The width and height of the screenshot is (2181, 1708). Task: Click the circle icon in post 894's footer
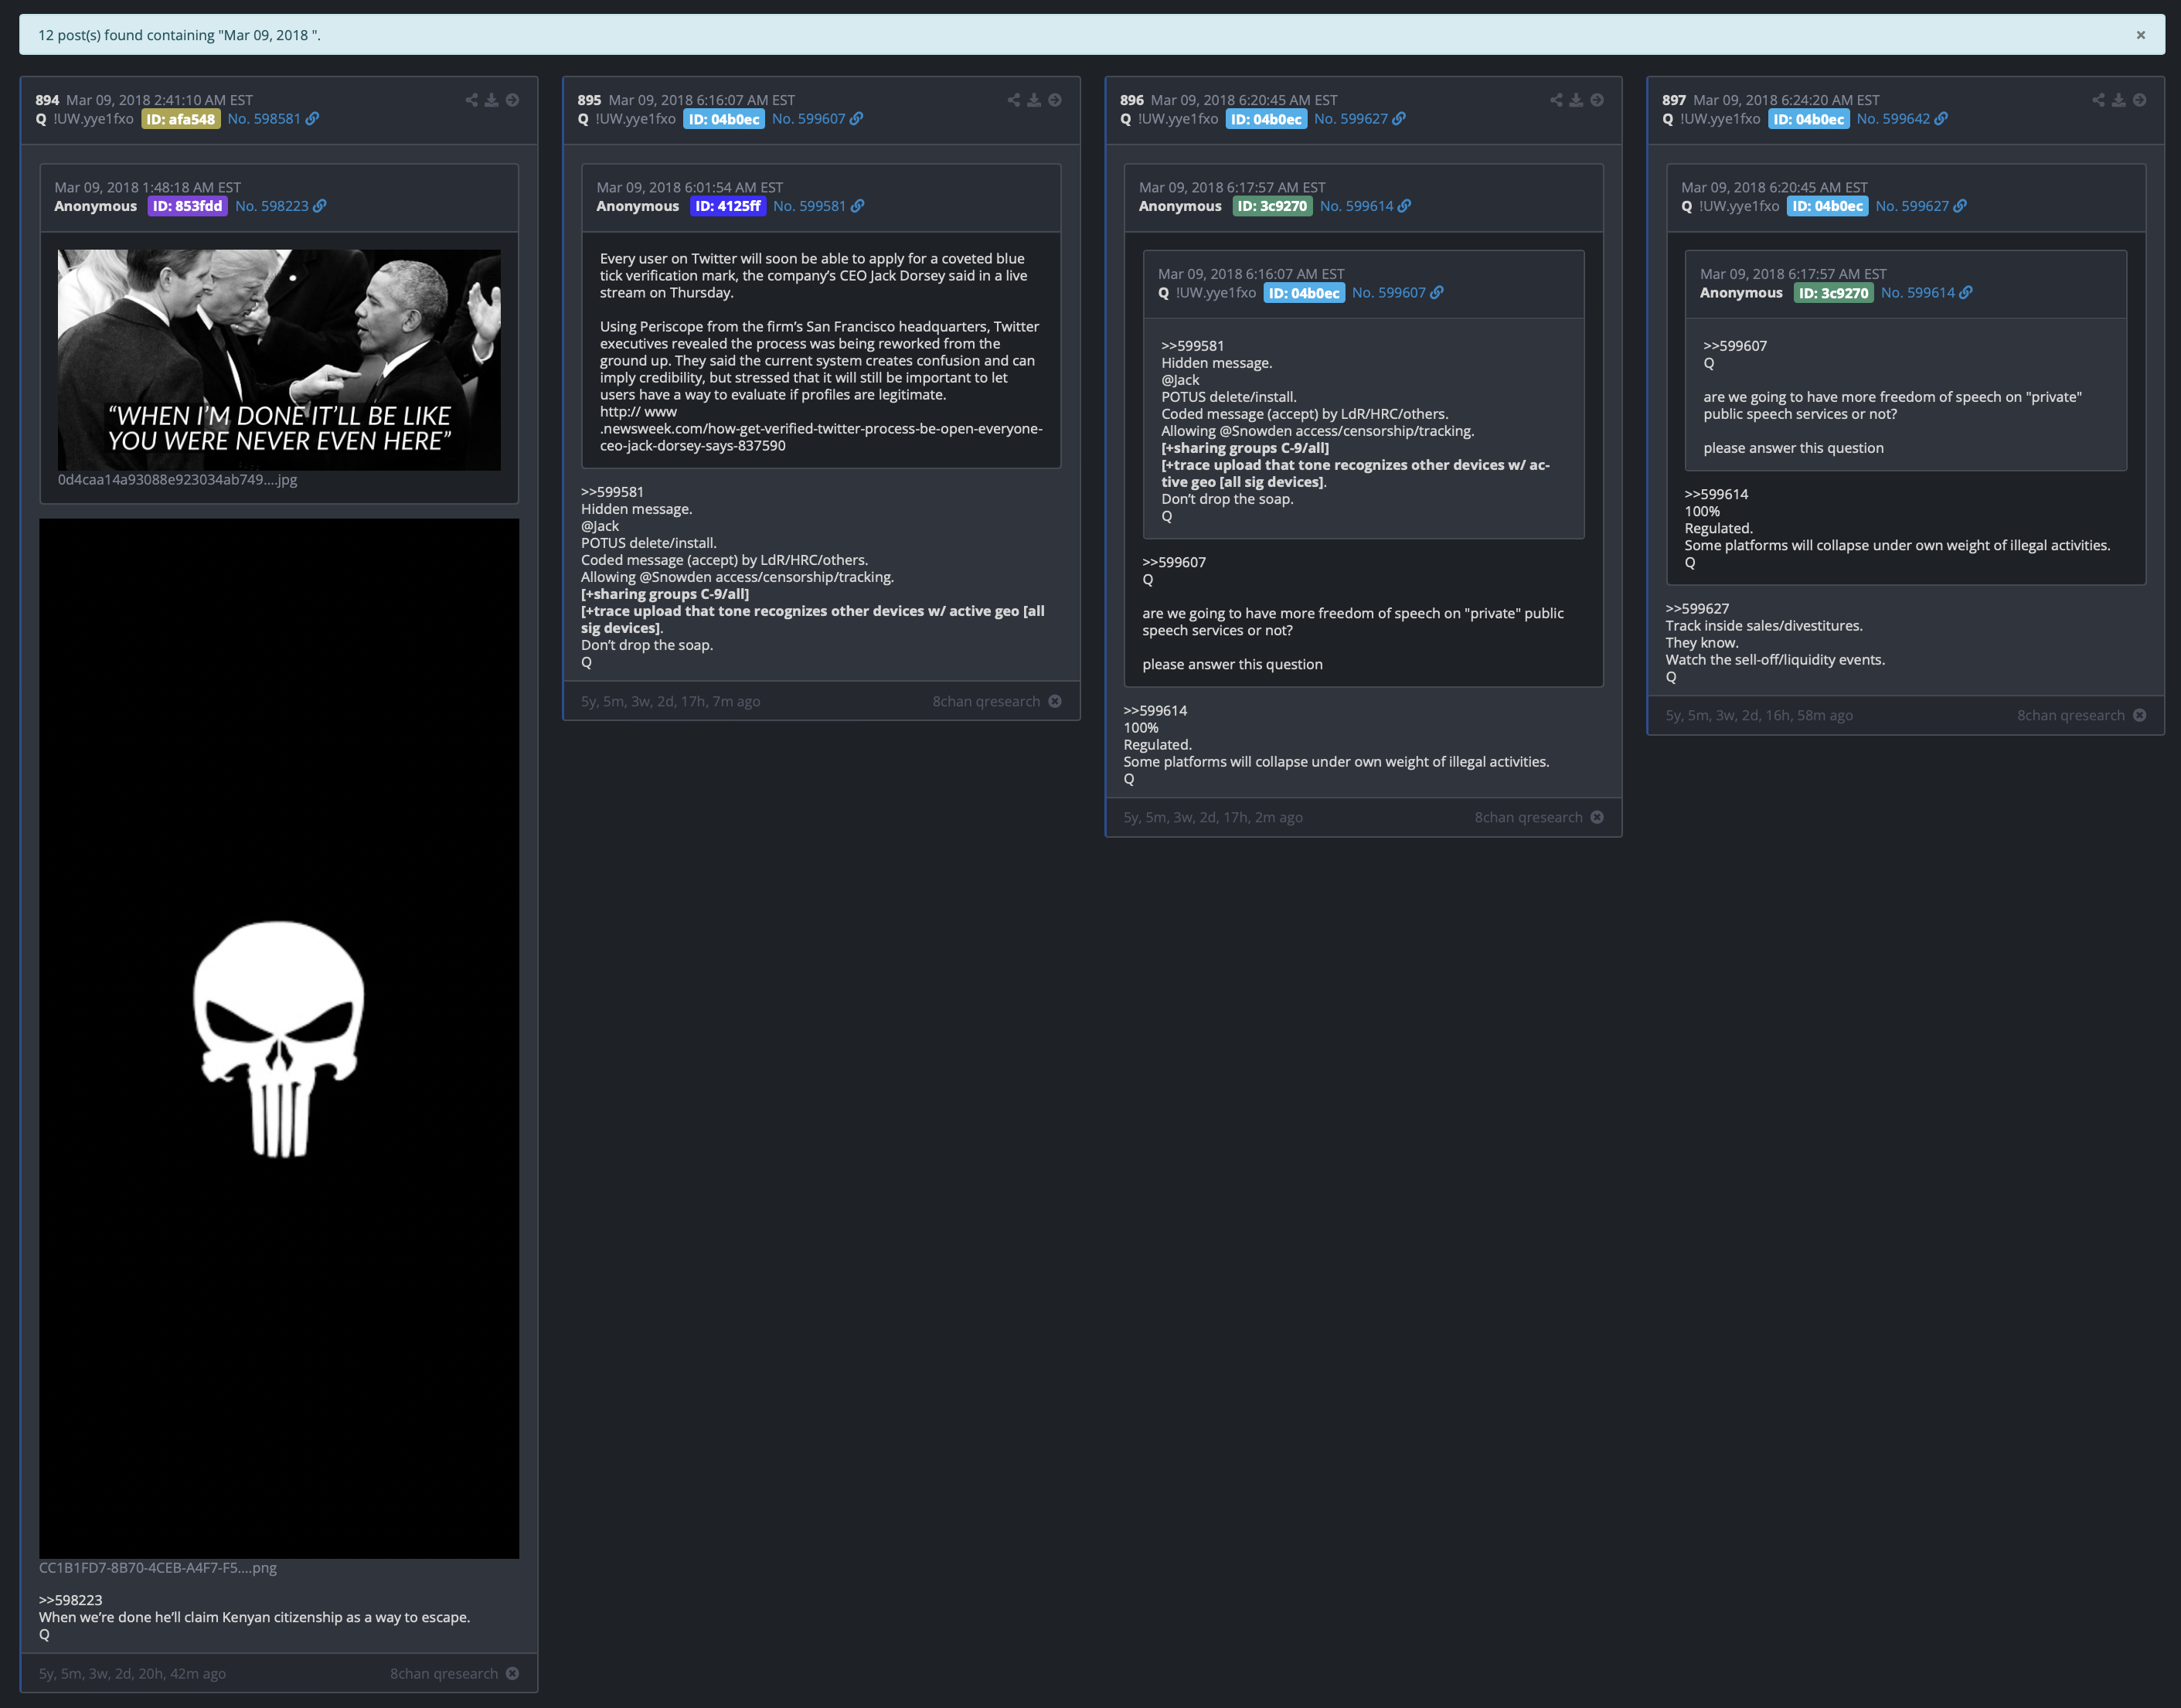512,1673
